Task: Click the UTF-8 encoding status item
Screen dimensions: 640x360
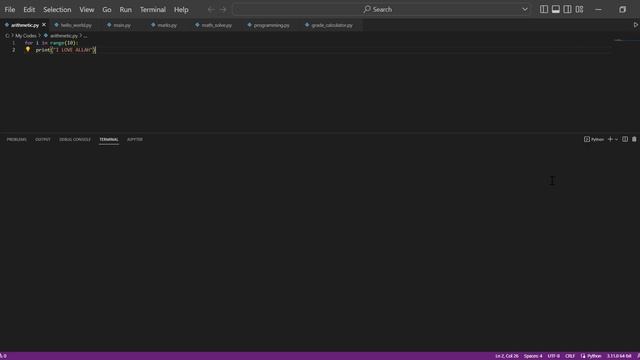Action: point(553,356)
